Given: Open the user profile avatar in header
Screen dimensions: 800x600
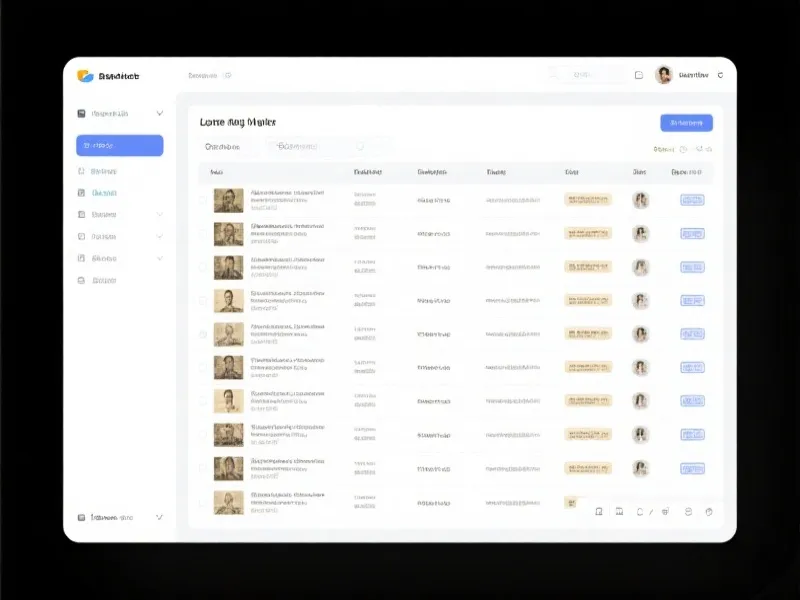Looking at the screenshot, I should coord(664,75).
